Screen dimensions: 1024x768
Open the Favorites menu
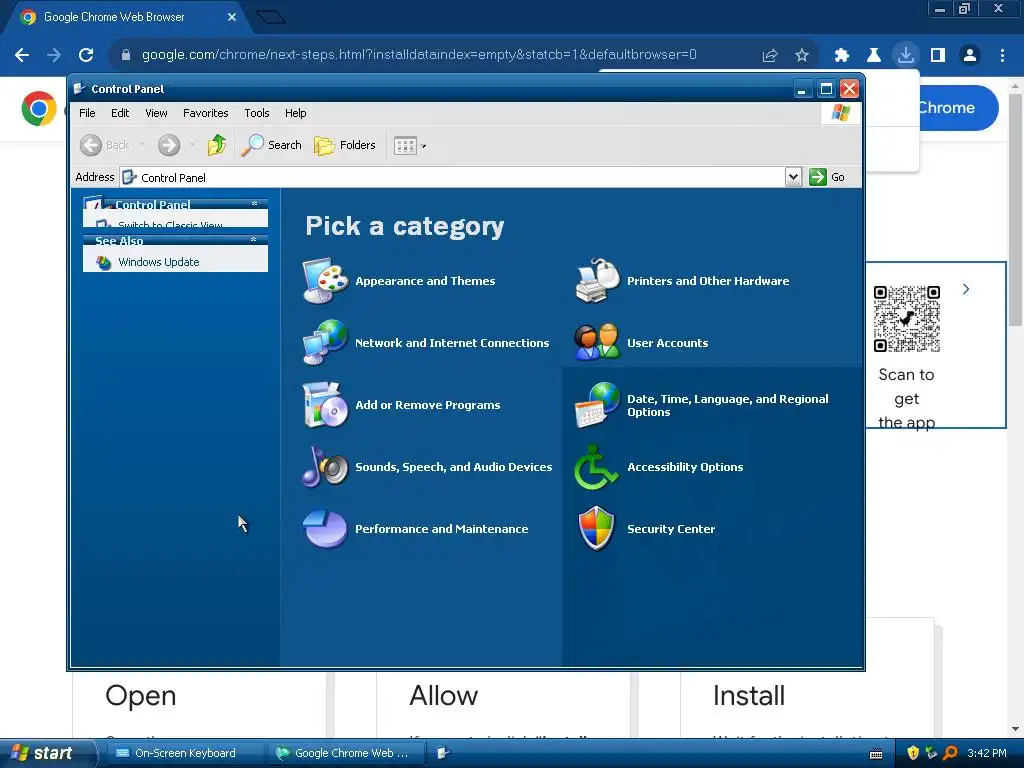coord(206,113)
